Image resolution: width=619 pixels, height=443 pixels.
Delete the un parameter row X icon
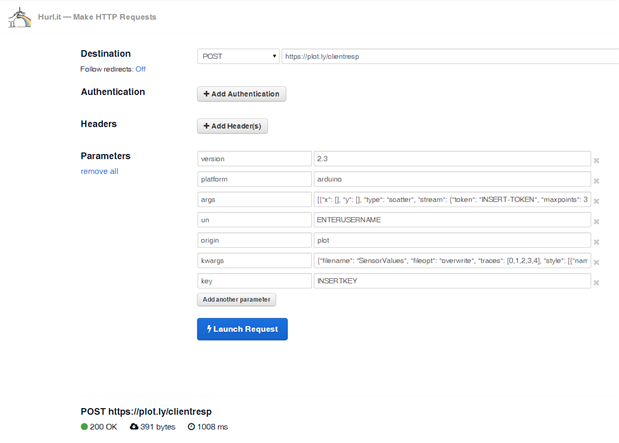tap(596, 222)
